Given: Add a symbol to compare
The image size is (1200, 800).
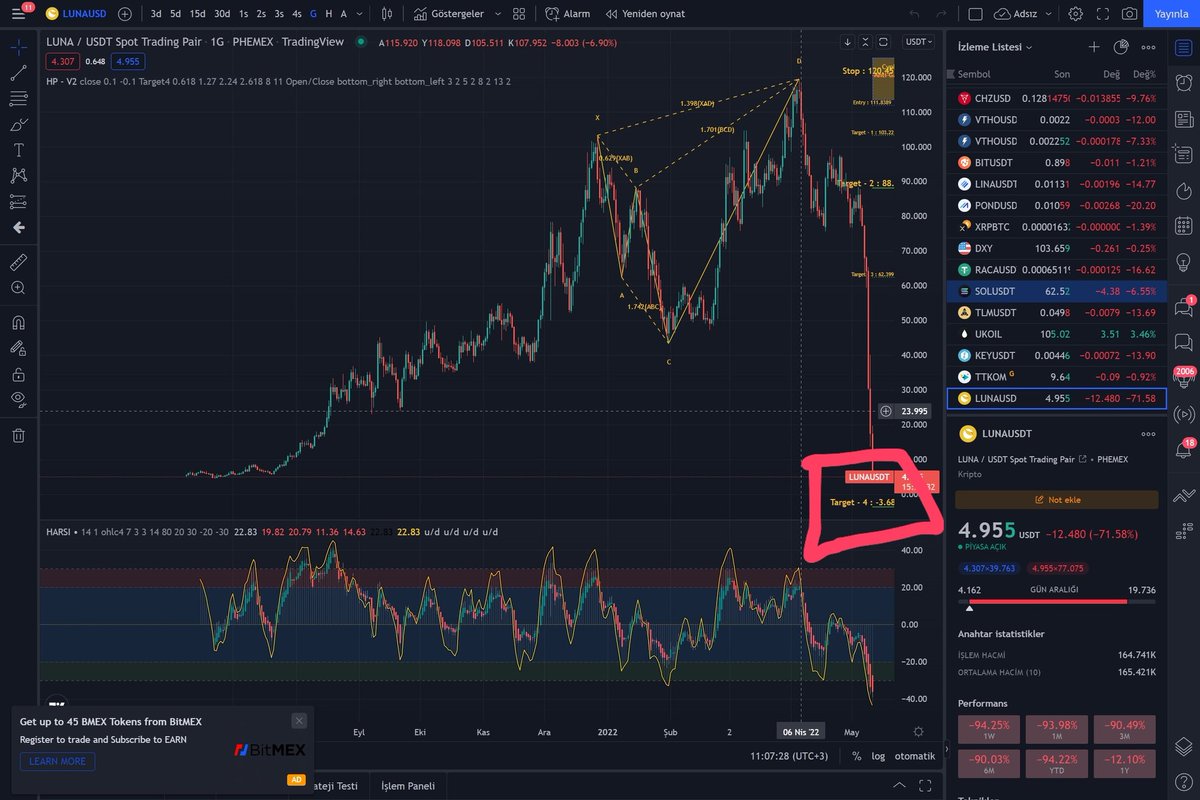Looking at the screenshot, I should pos(124,14).
